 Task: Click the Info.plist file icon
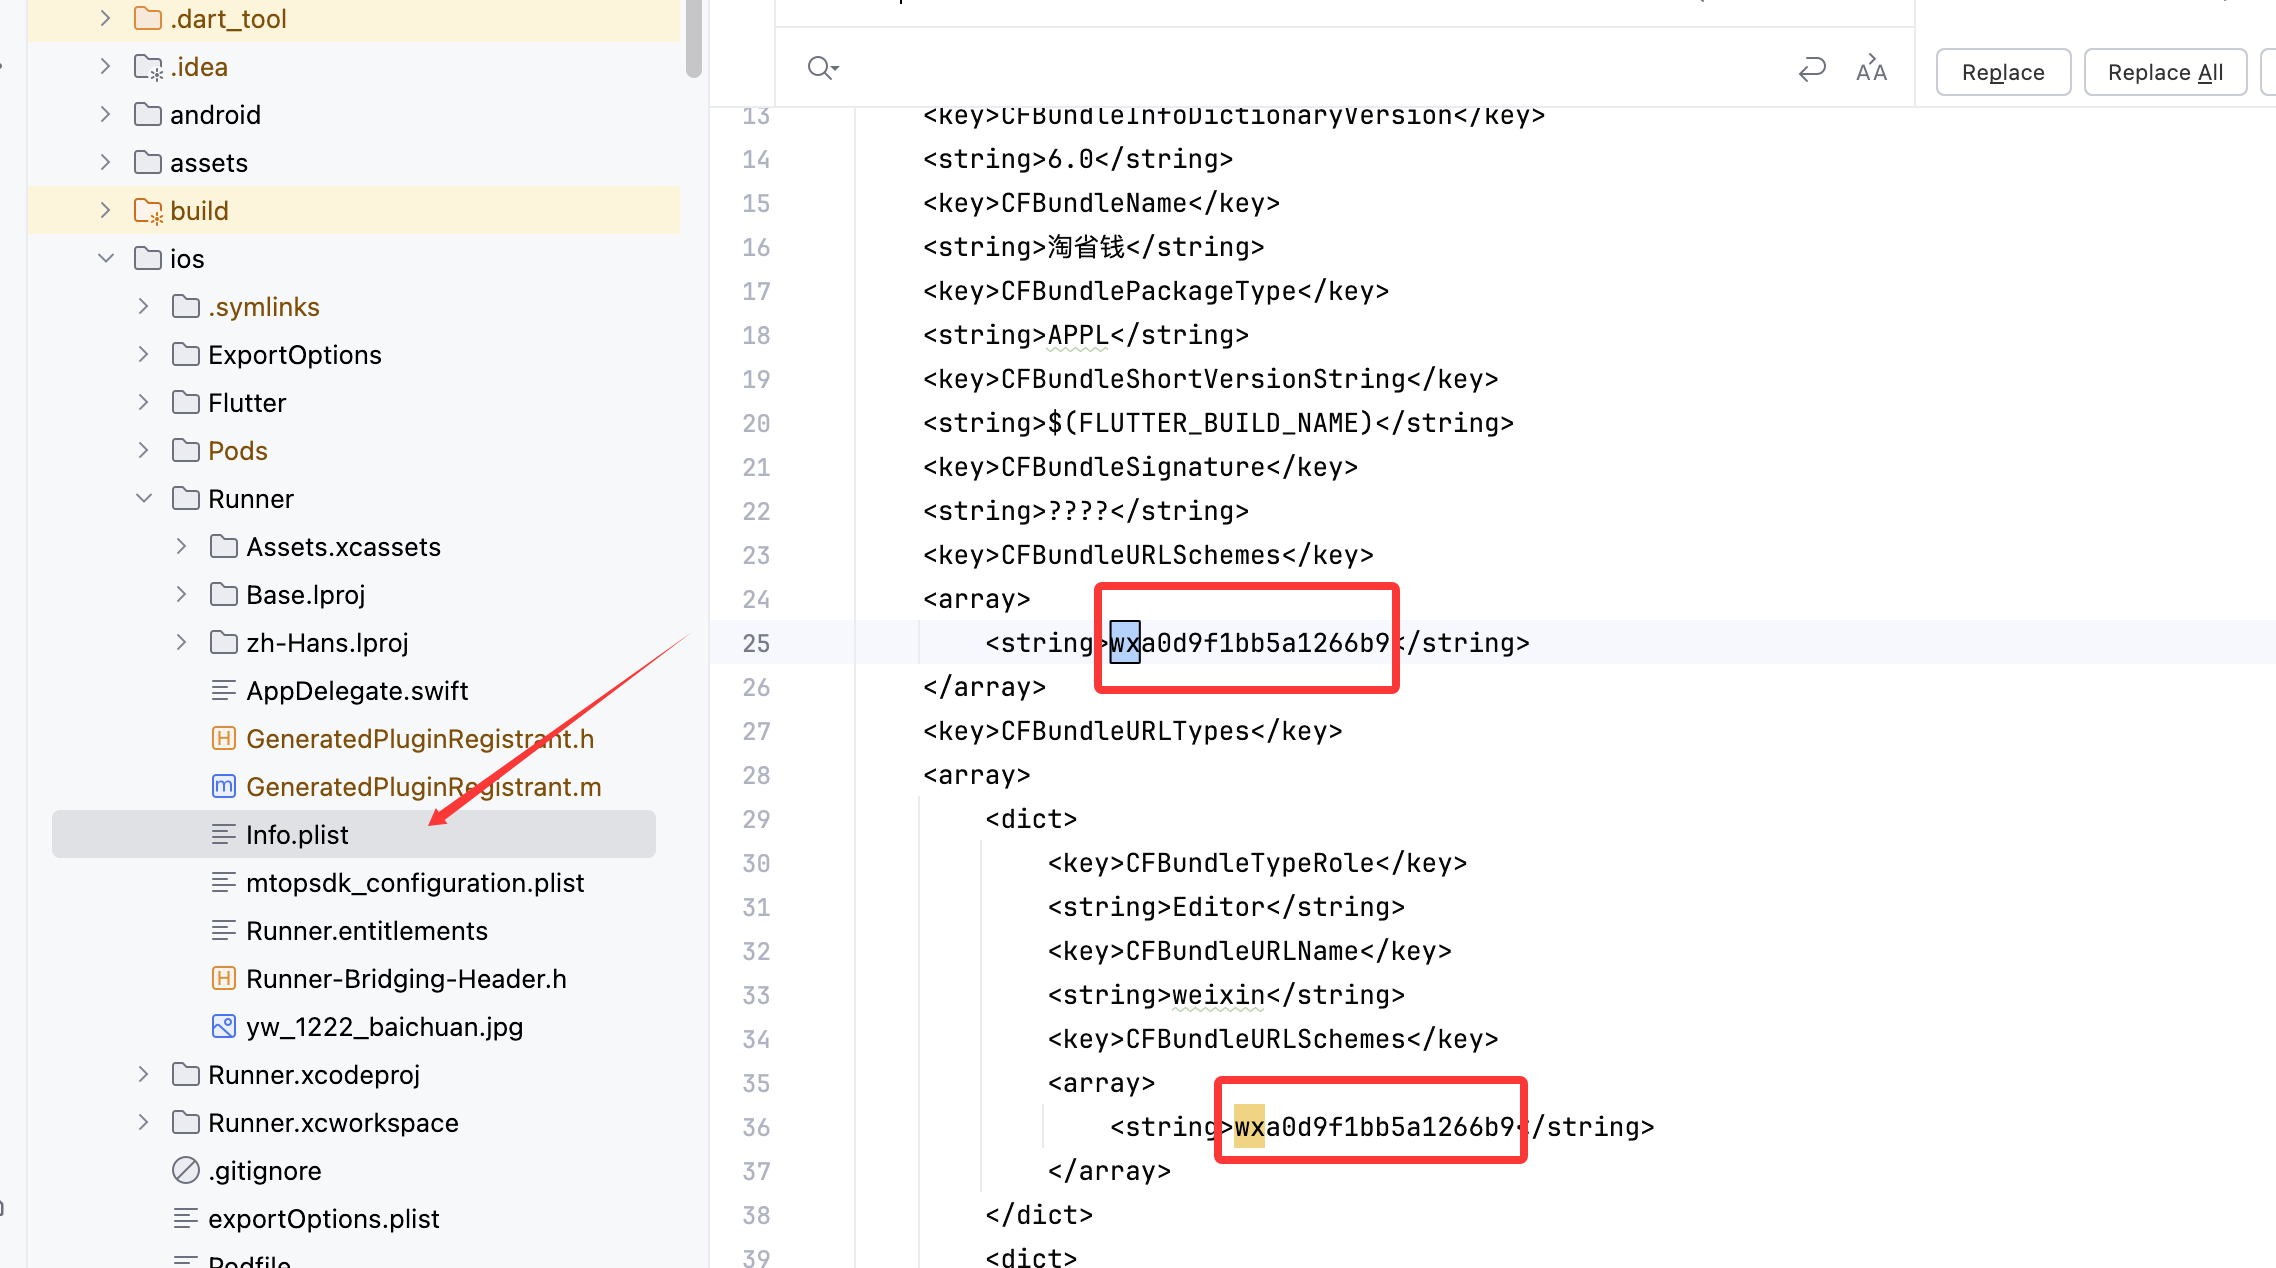click(224, 834)
